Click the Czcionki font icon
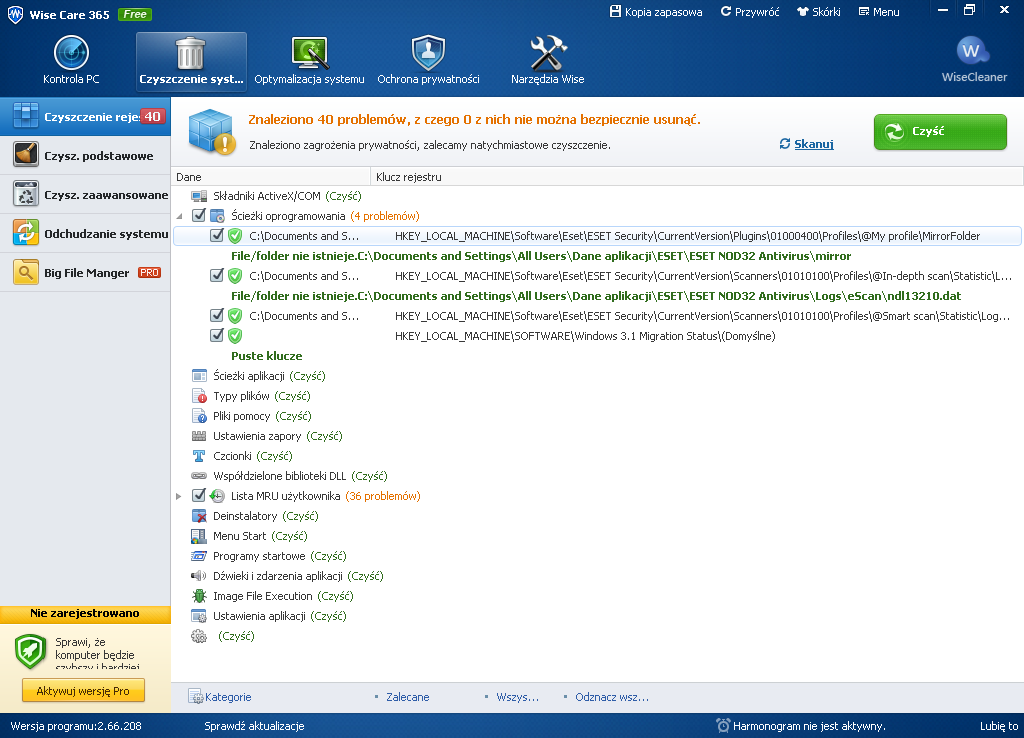 (x=199, y=456)
